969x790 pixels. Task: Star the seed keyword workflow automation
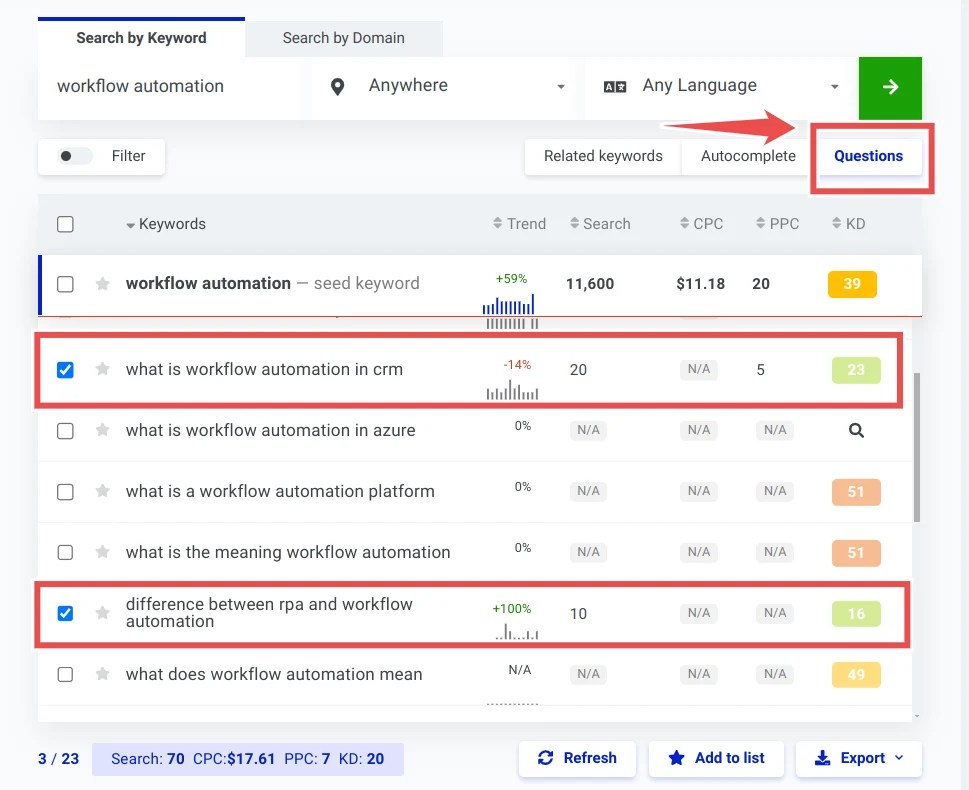tap(103, 284)
